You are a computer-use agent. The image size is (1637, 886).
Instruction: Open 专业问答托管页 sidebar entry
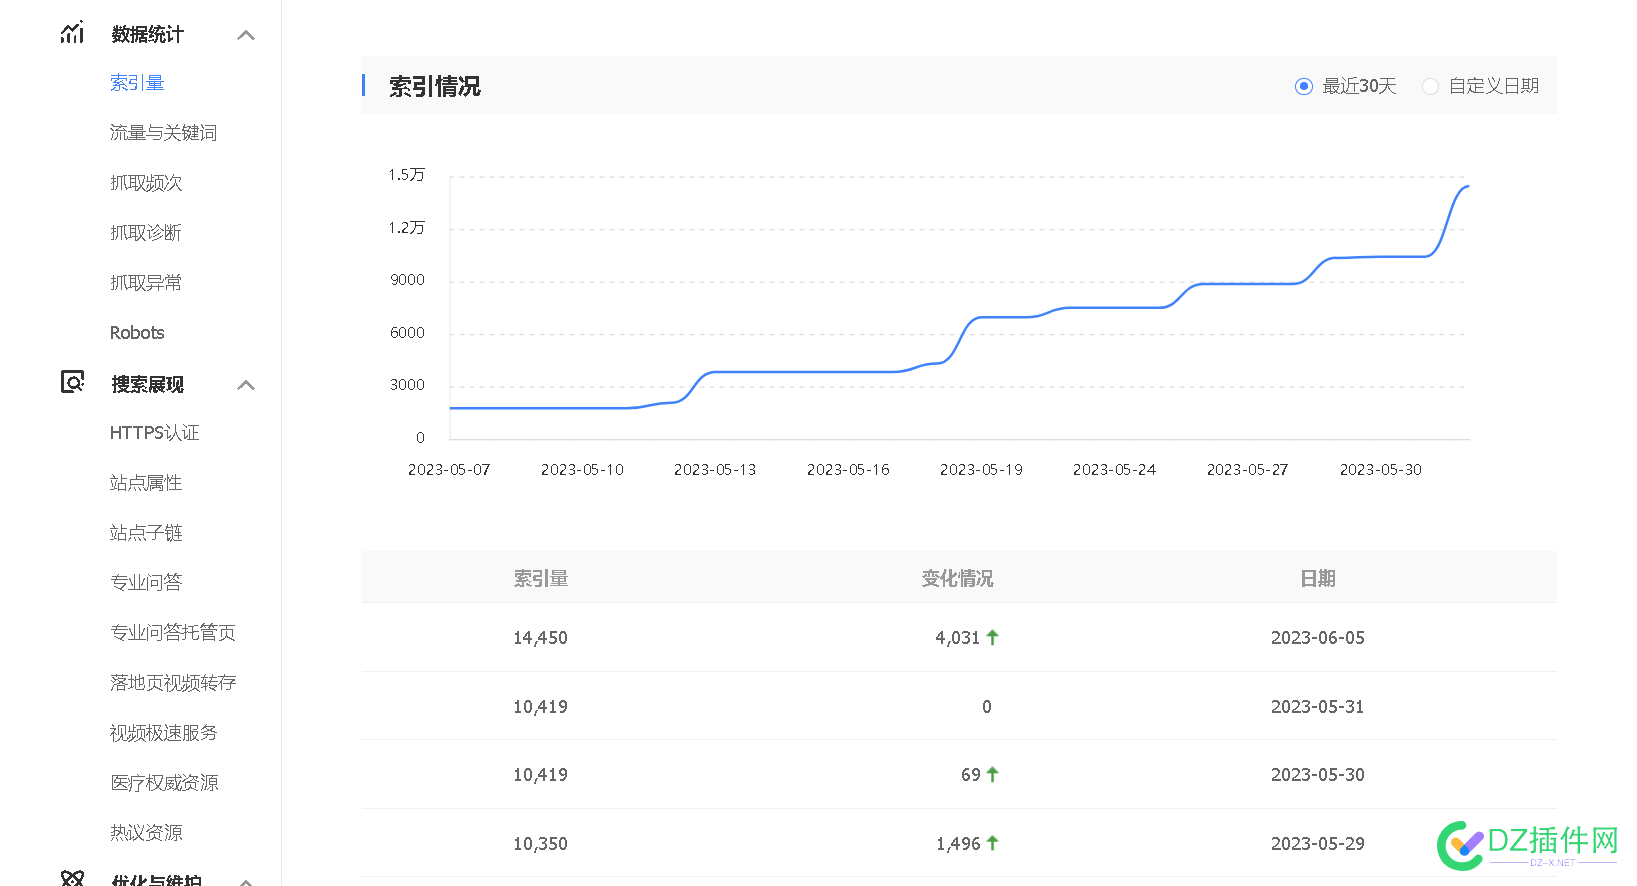click(173, 632)
